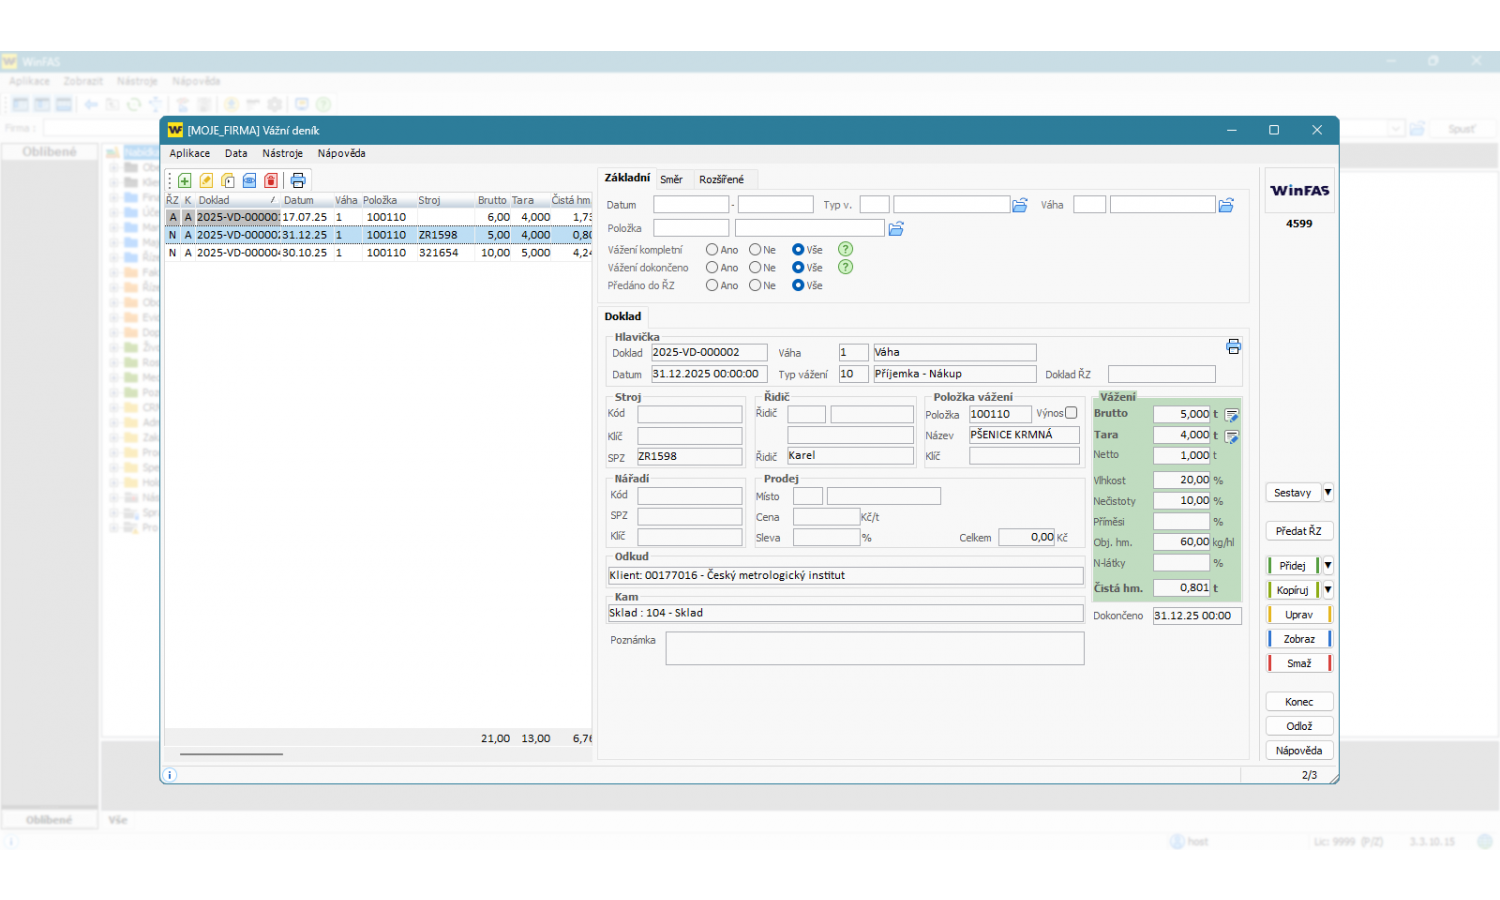The width and height of the screenshot is (1500, 900).
Task: Open the folder lookup next to Typ v.
Action: pyautogui.click(x=1020, y=205)
